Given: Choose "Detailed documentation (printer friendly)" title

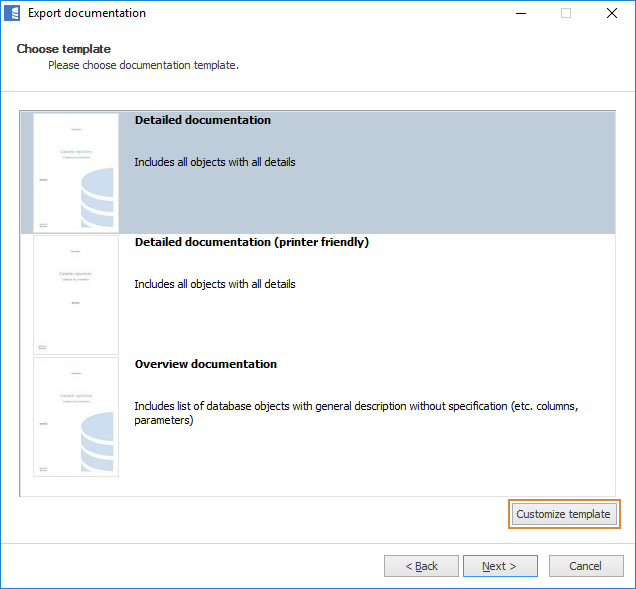Looking at the screenshot, I should tap(251, 242).
